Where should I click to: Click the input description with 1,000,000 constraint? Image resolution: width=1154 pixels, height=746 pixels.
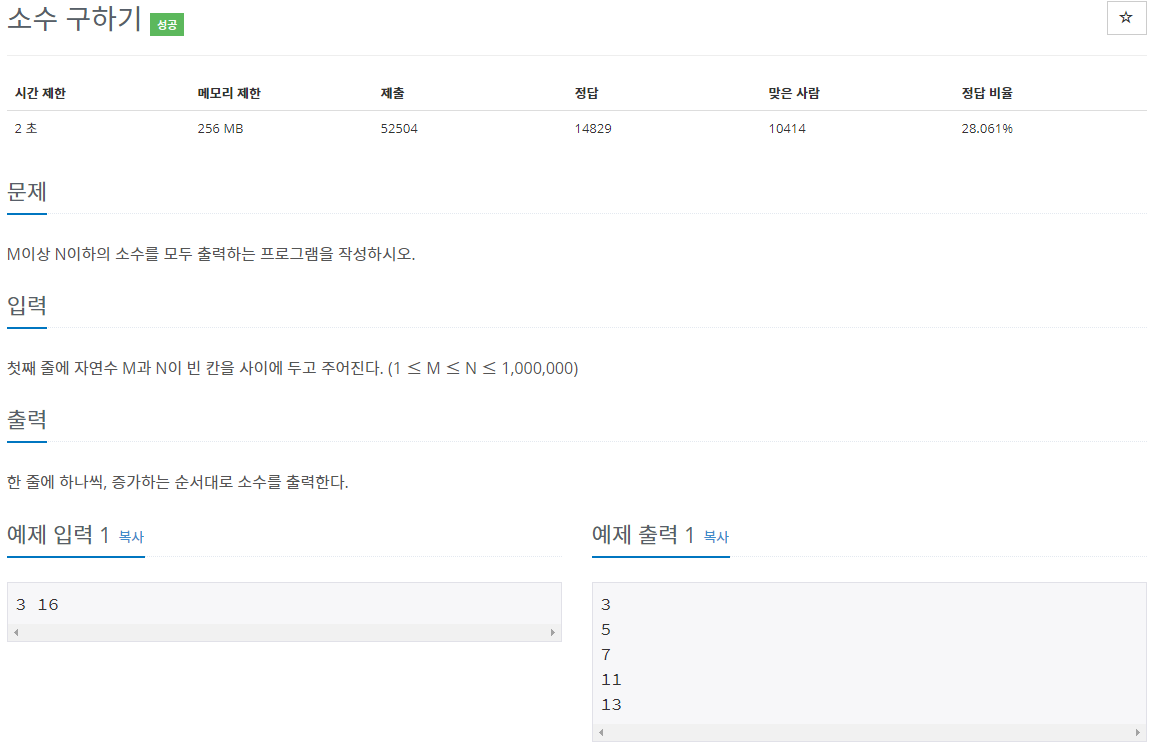(x=292, y=368)
